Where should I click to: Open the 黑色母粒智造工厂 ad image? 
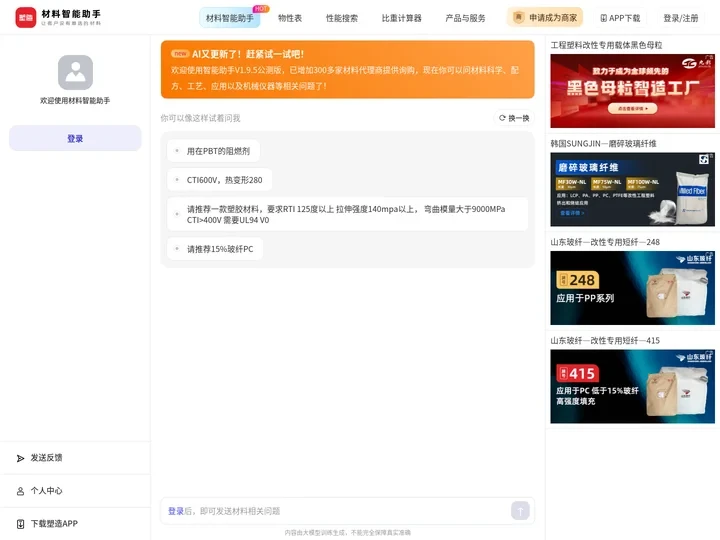point(632,91)
